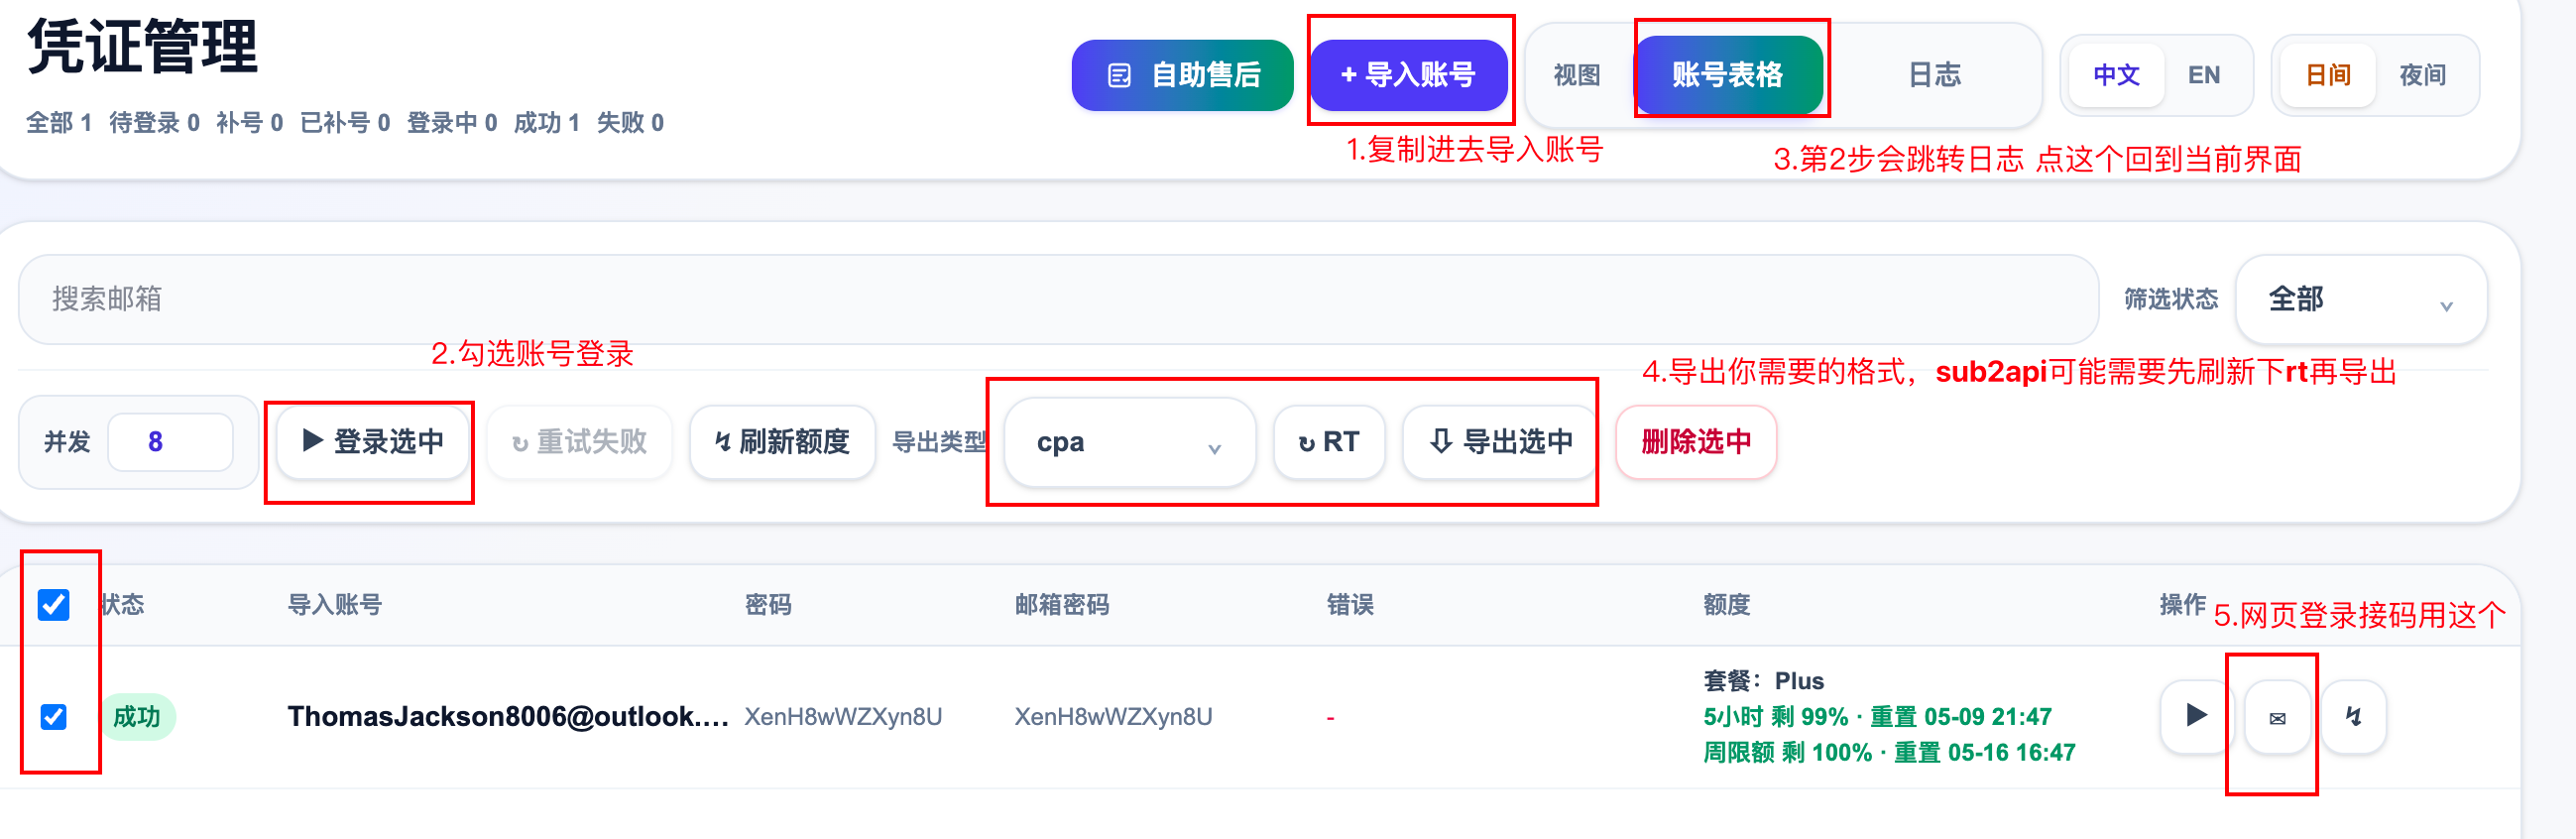Click the play icon in ThomasJackson8006 row

tap(2196, 716)
